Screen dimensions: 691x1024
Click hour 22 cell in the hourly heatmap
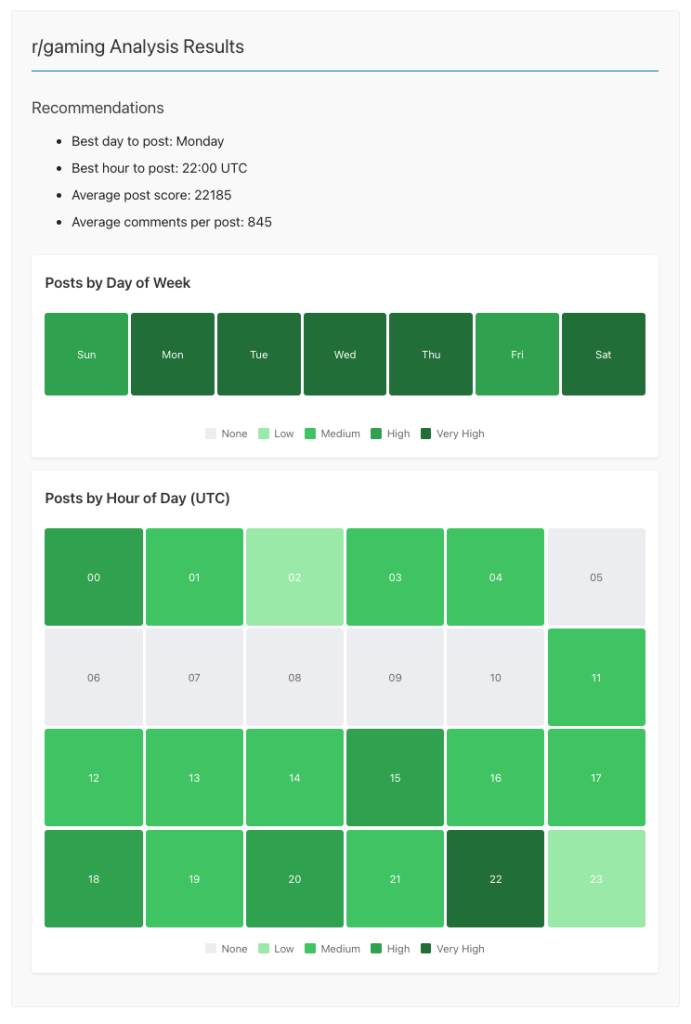[x=495, y=878]
